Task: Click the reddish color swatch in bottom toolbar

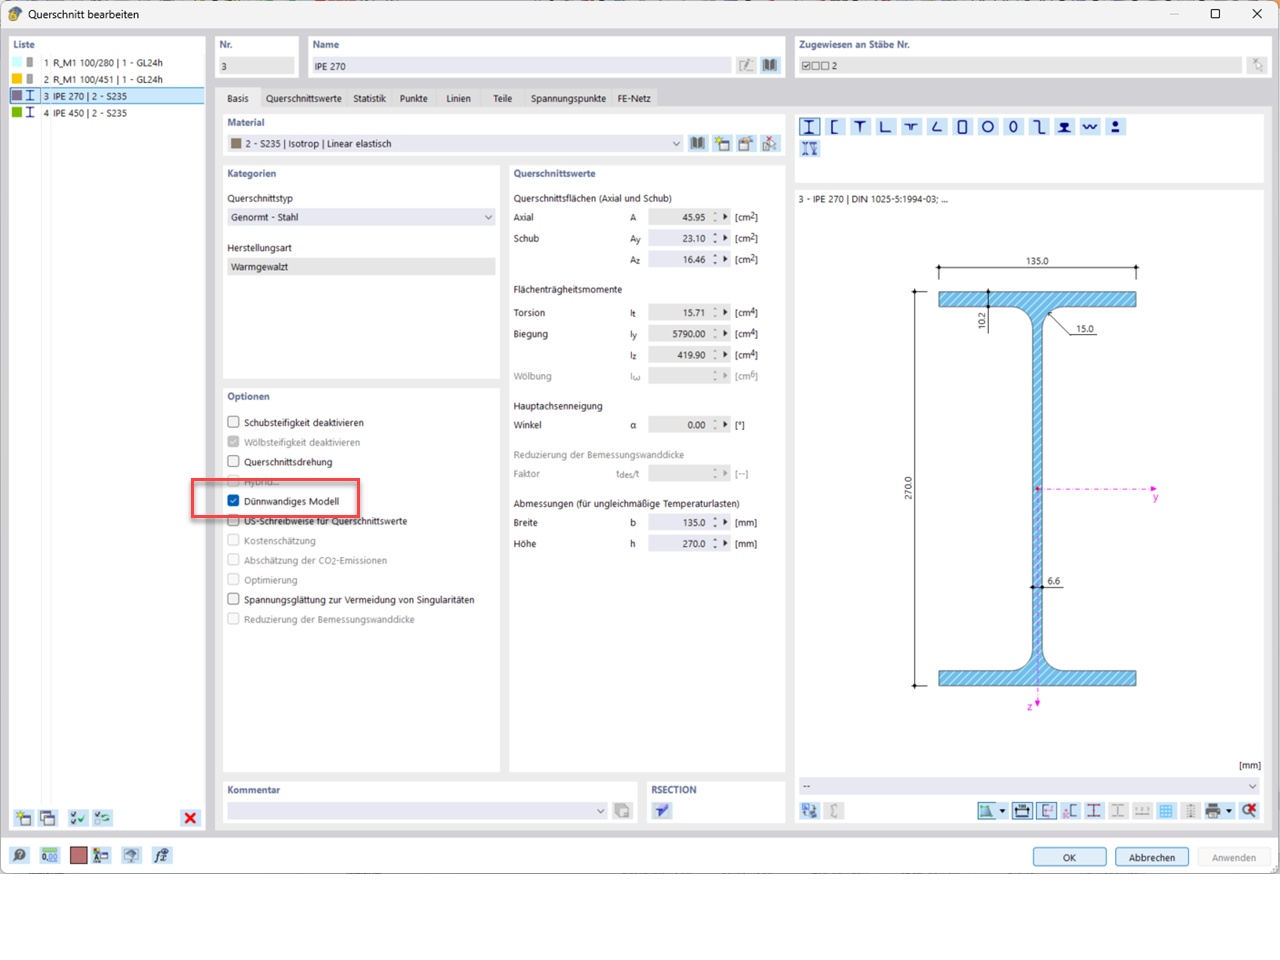Action: coord(78,855)
